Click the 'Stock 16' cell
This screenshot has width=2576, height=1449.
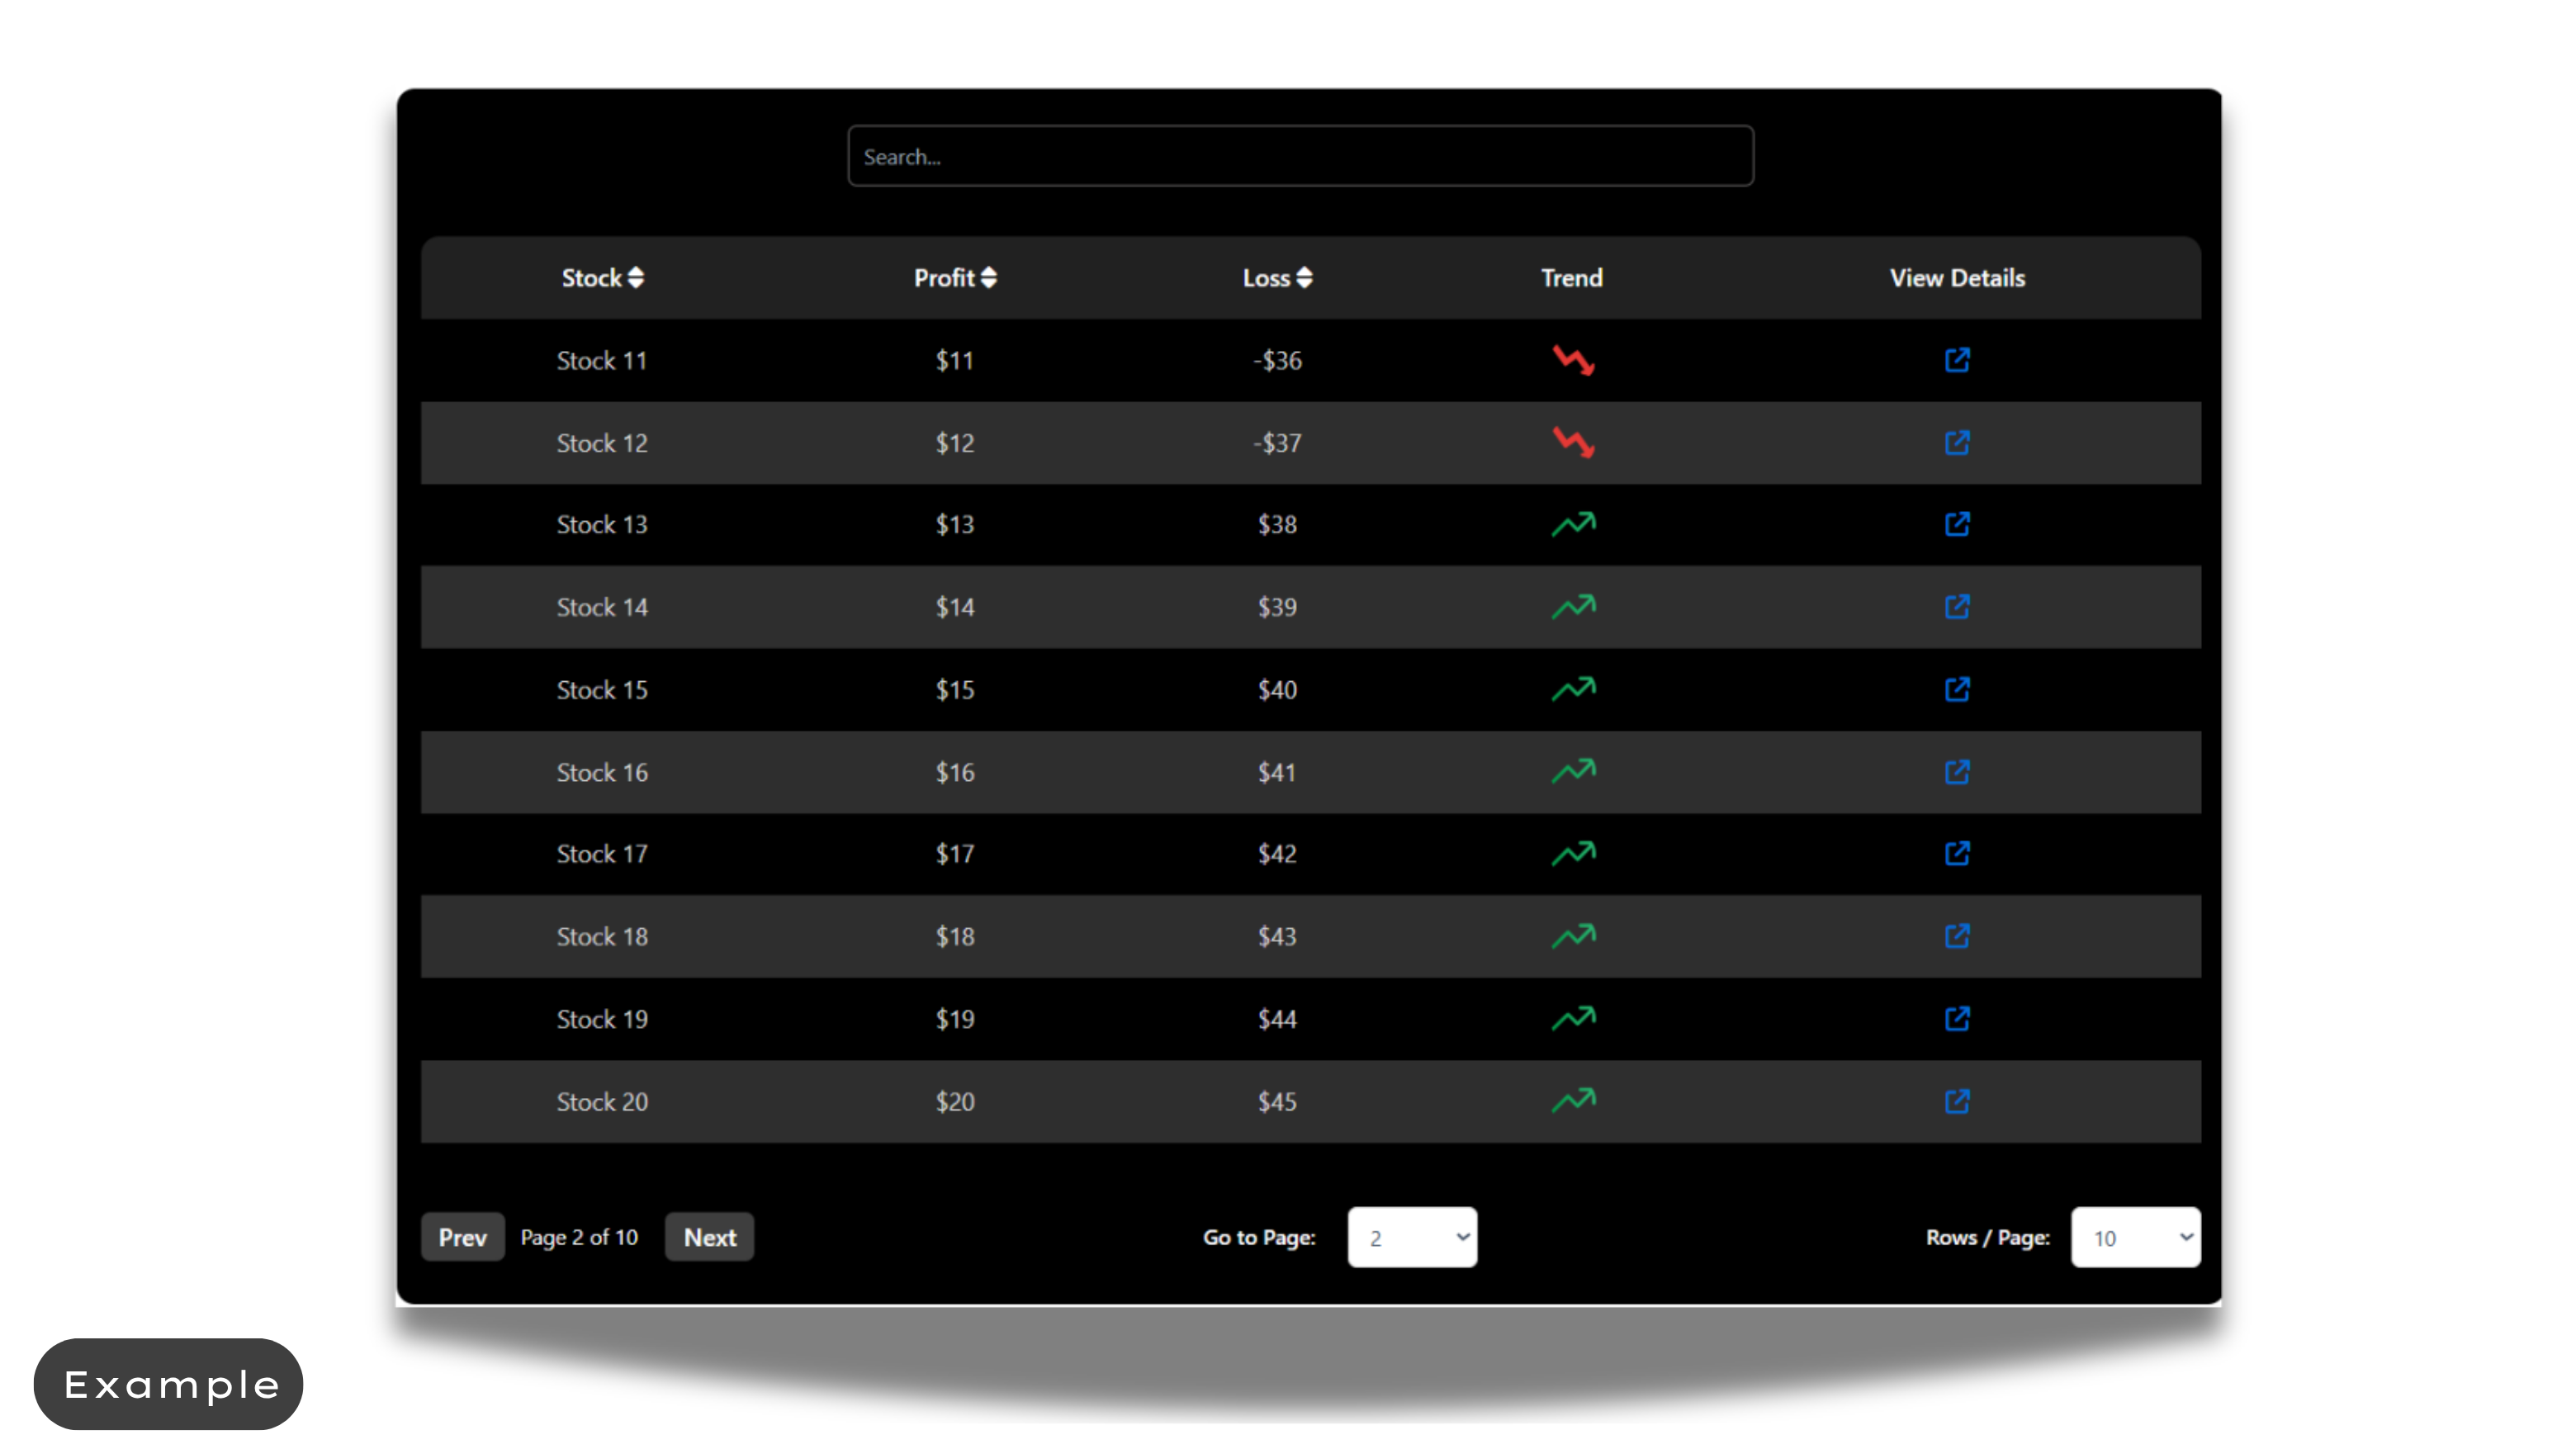click(602, 772)
